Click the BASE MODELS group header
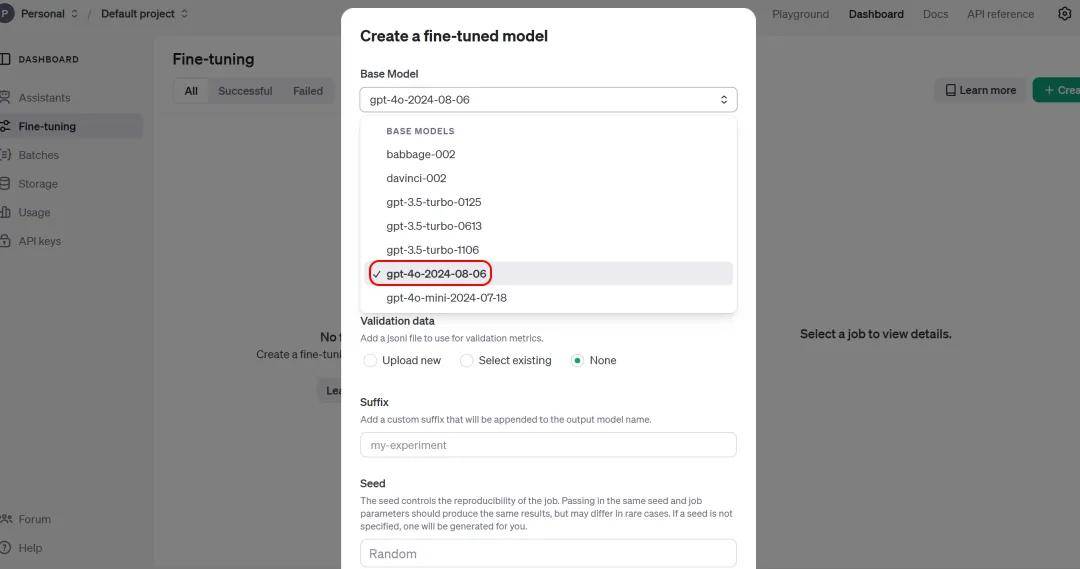This screenshot has width=1080, height=569. (x=420, y=131)
